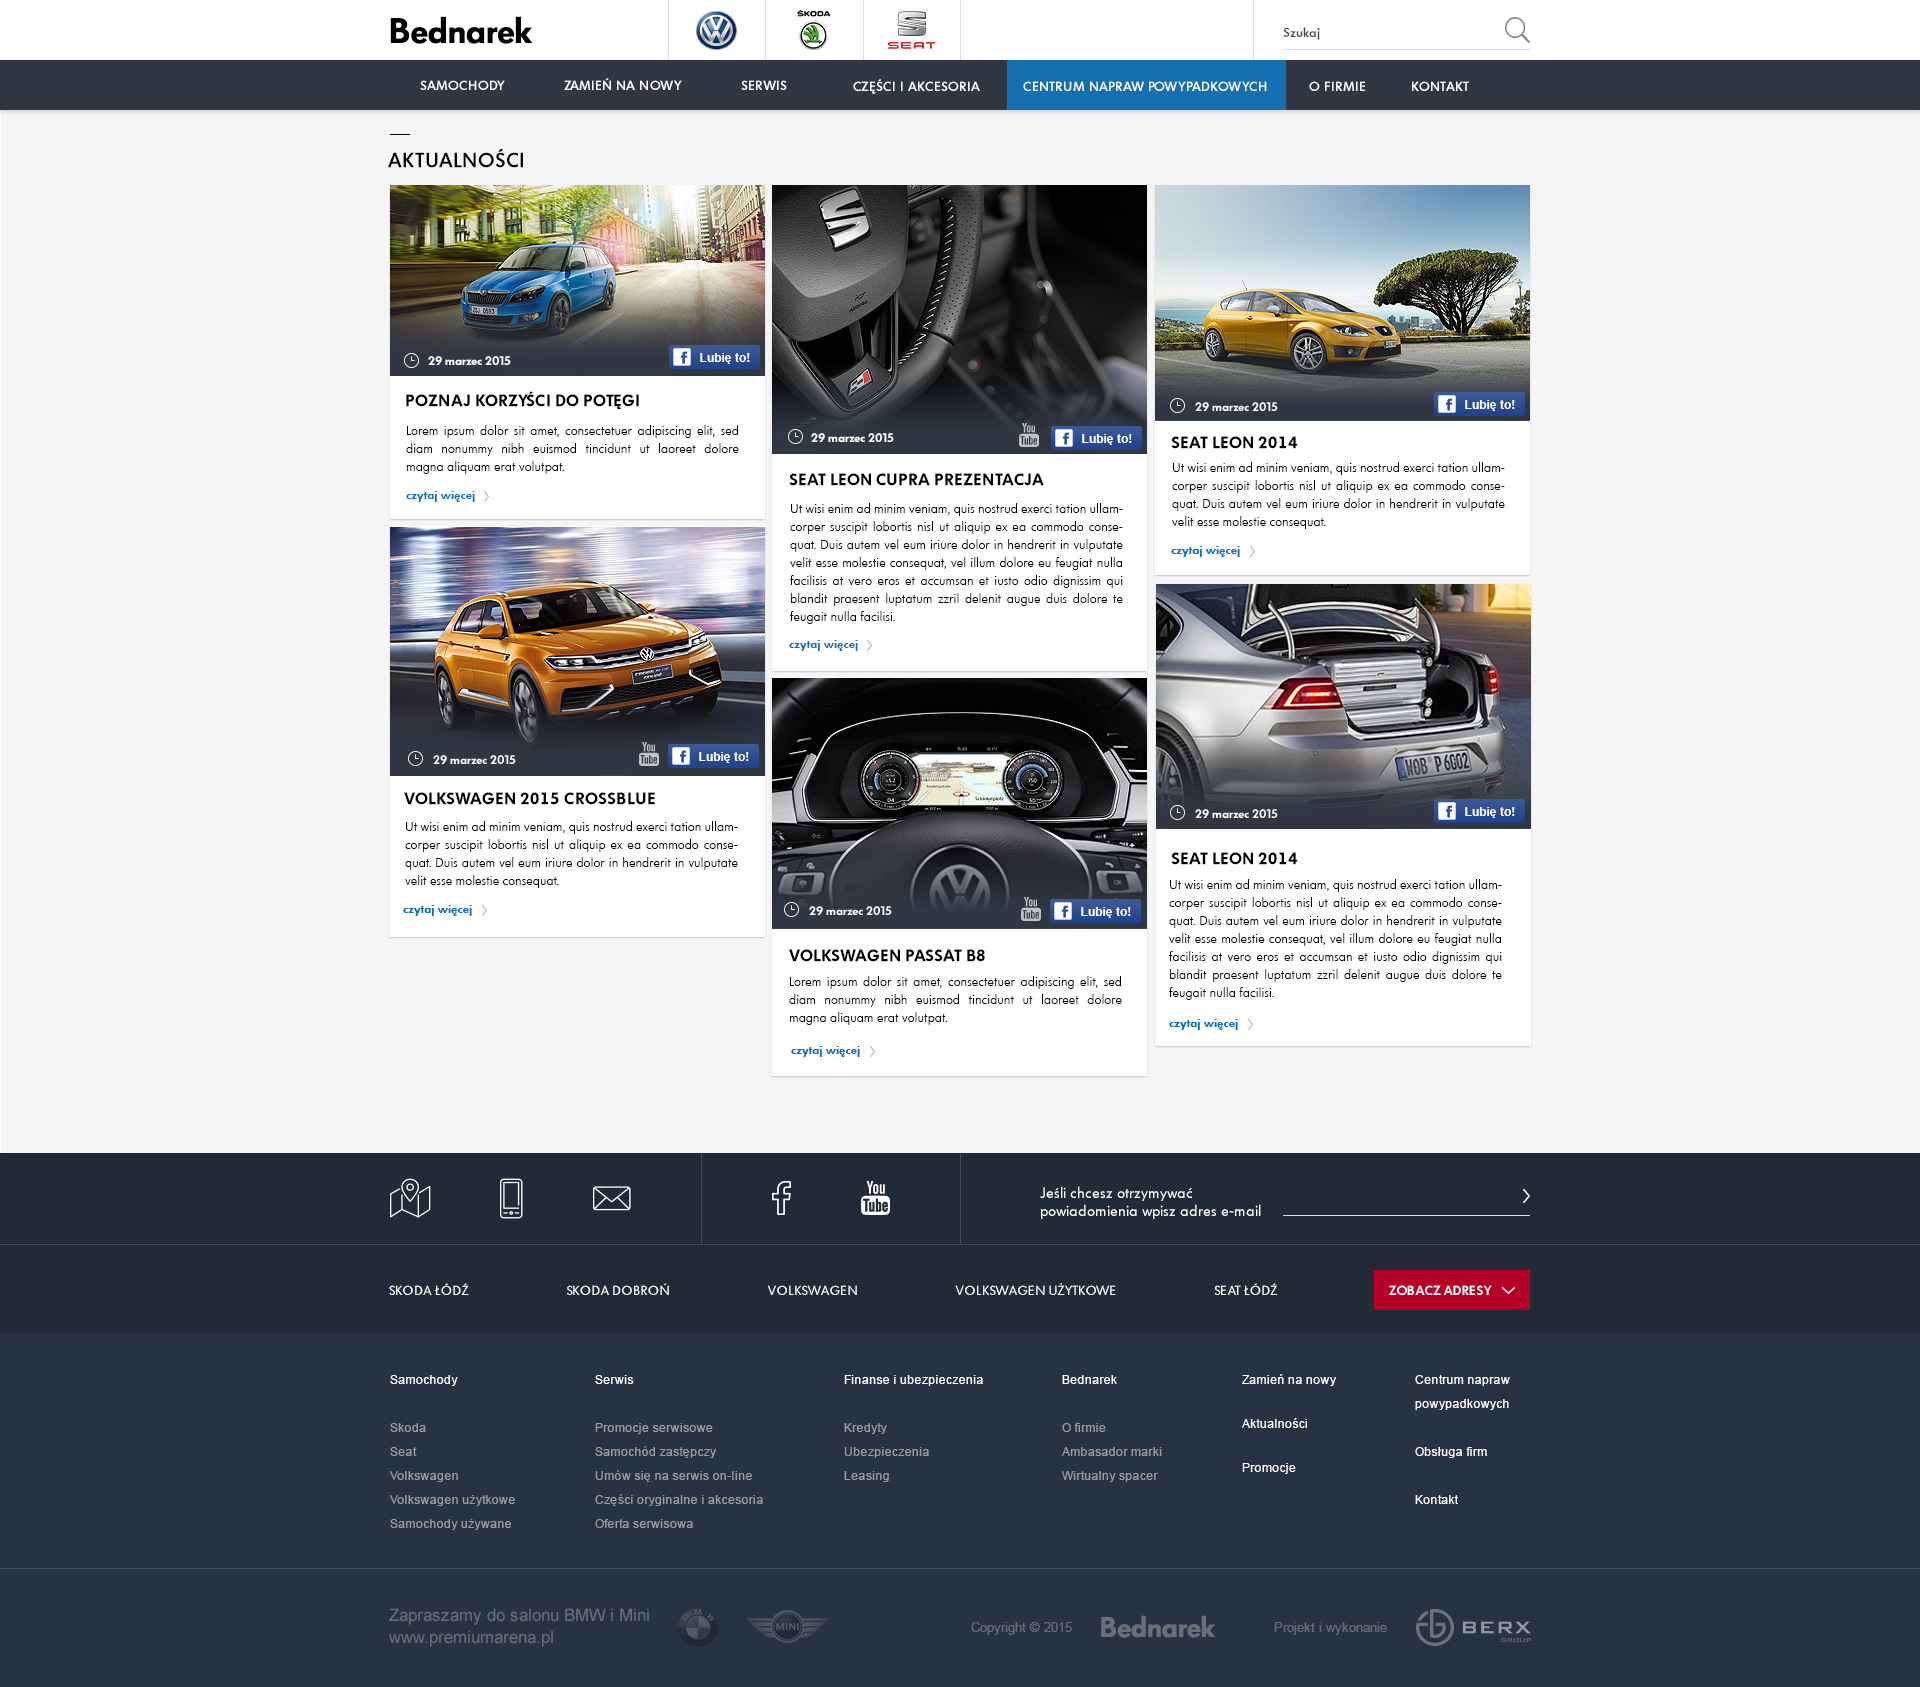1920x1687 pixels.
Task: Select Centrum napraw powypadkowych tab
Action: click(x=1144, y=86)
